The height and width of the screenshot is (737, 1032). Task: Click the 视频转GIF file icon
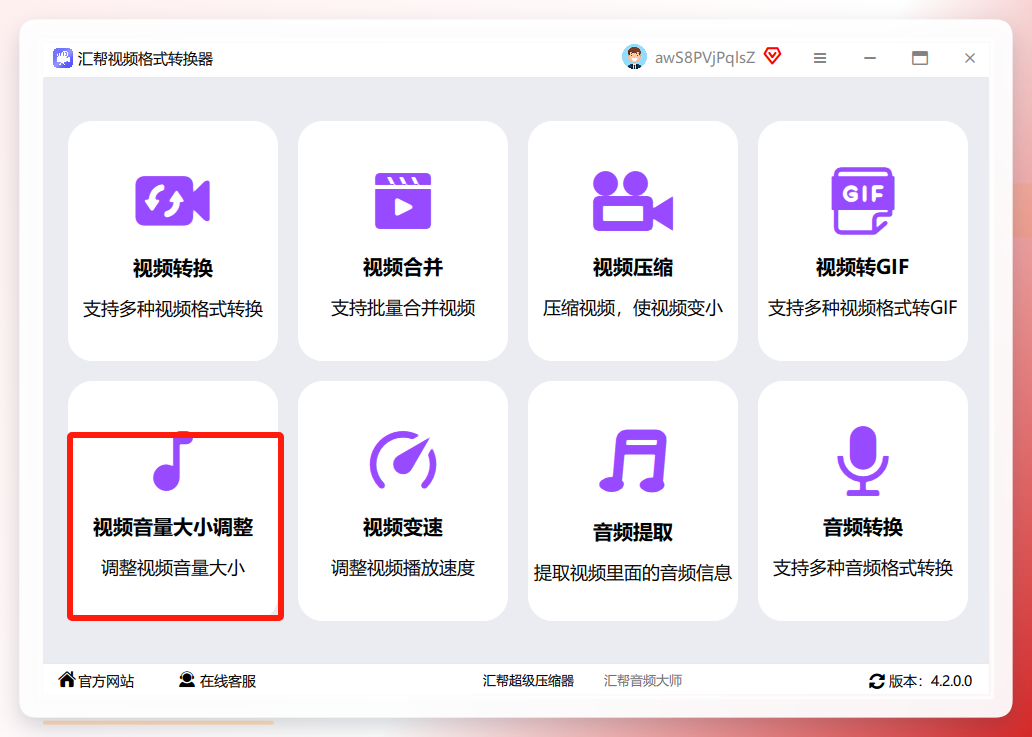click(862, 201)
